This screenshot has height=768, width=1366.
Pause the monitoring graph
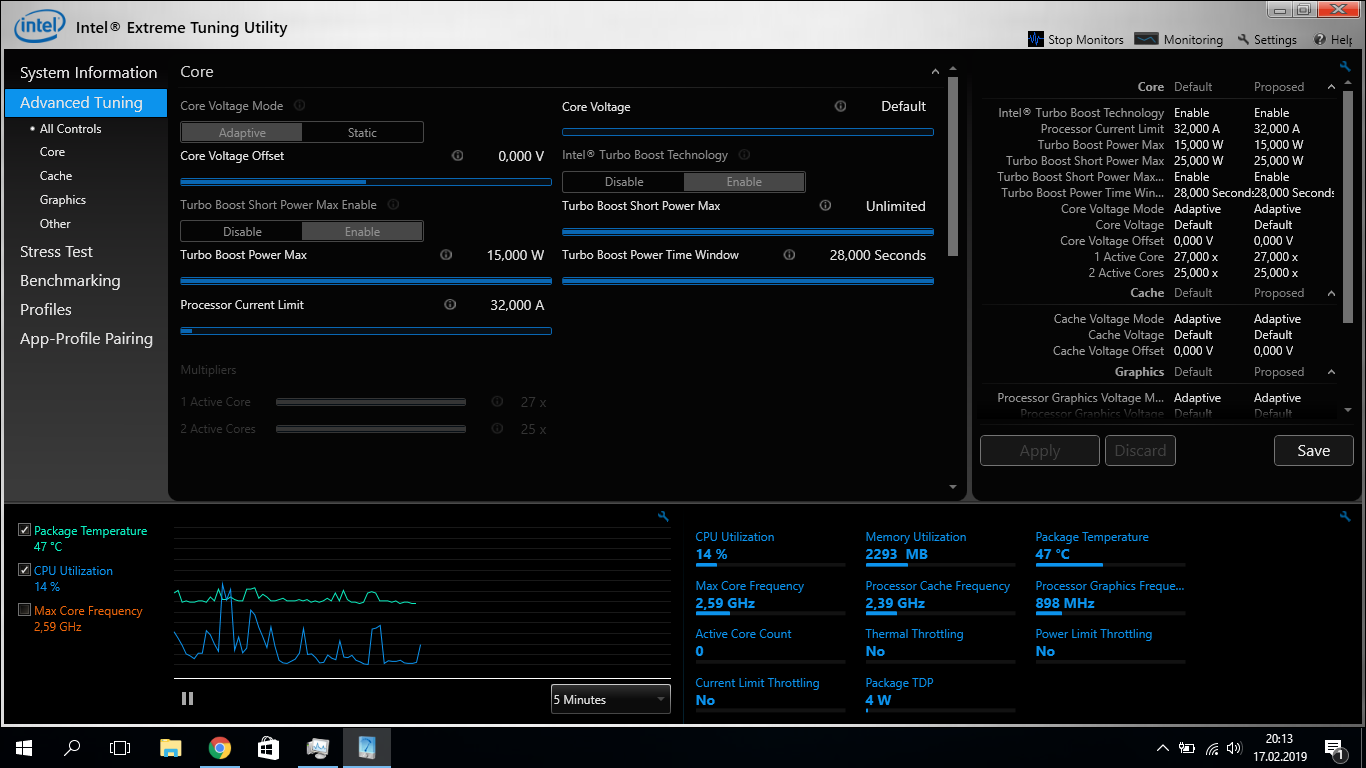(x=187, y=698)
